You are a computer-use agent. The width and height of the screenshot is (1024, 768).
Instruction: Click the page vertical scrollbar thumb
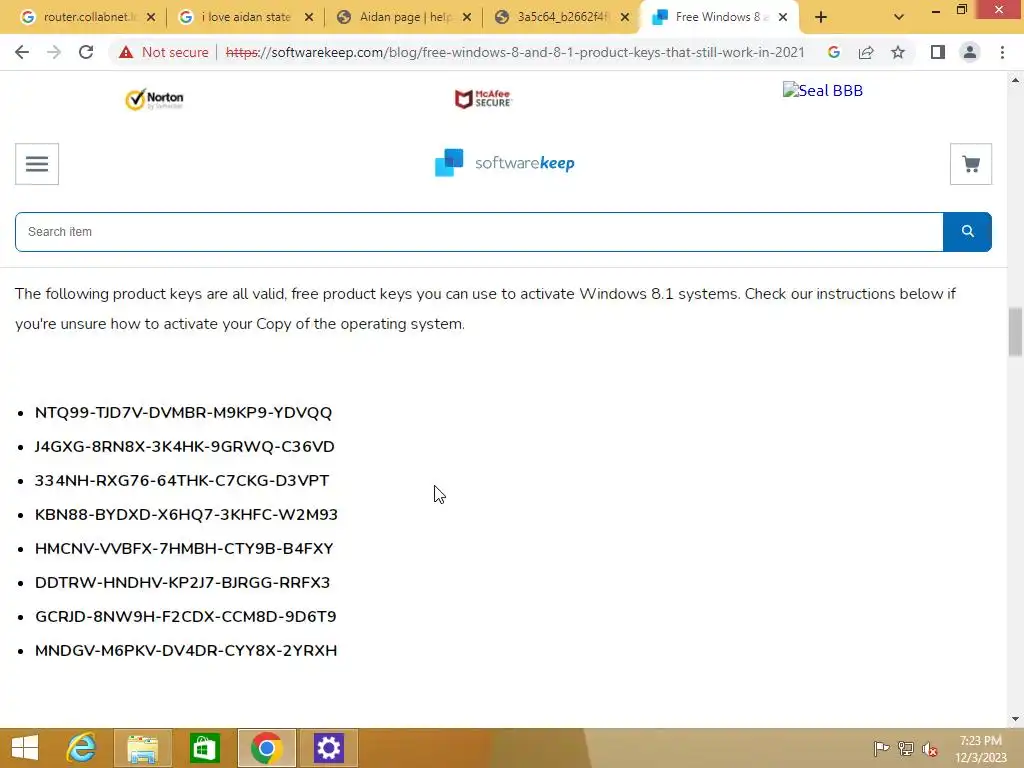click(x=1015, y=332)
